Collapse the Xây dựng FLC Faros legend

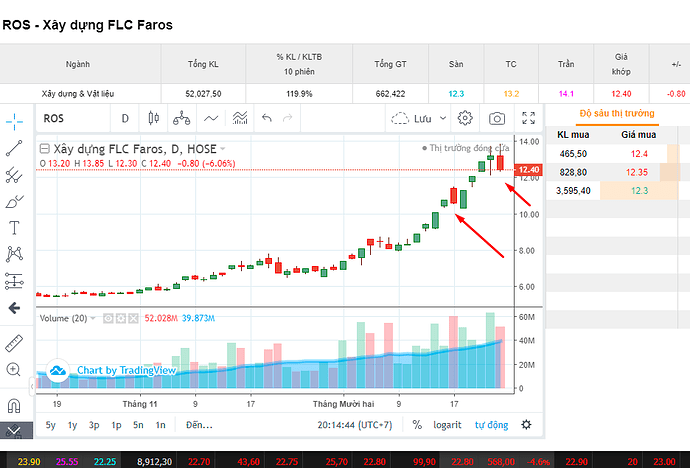44,149
